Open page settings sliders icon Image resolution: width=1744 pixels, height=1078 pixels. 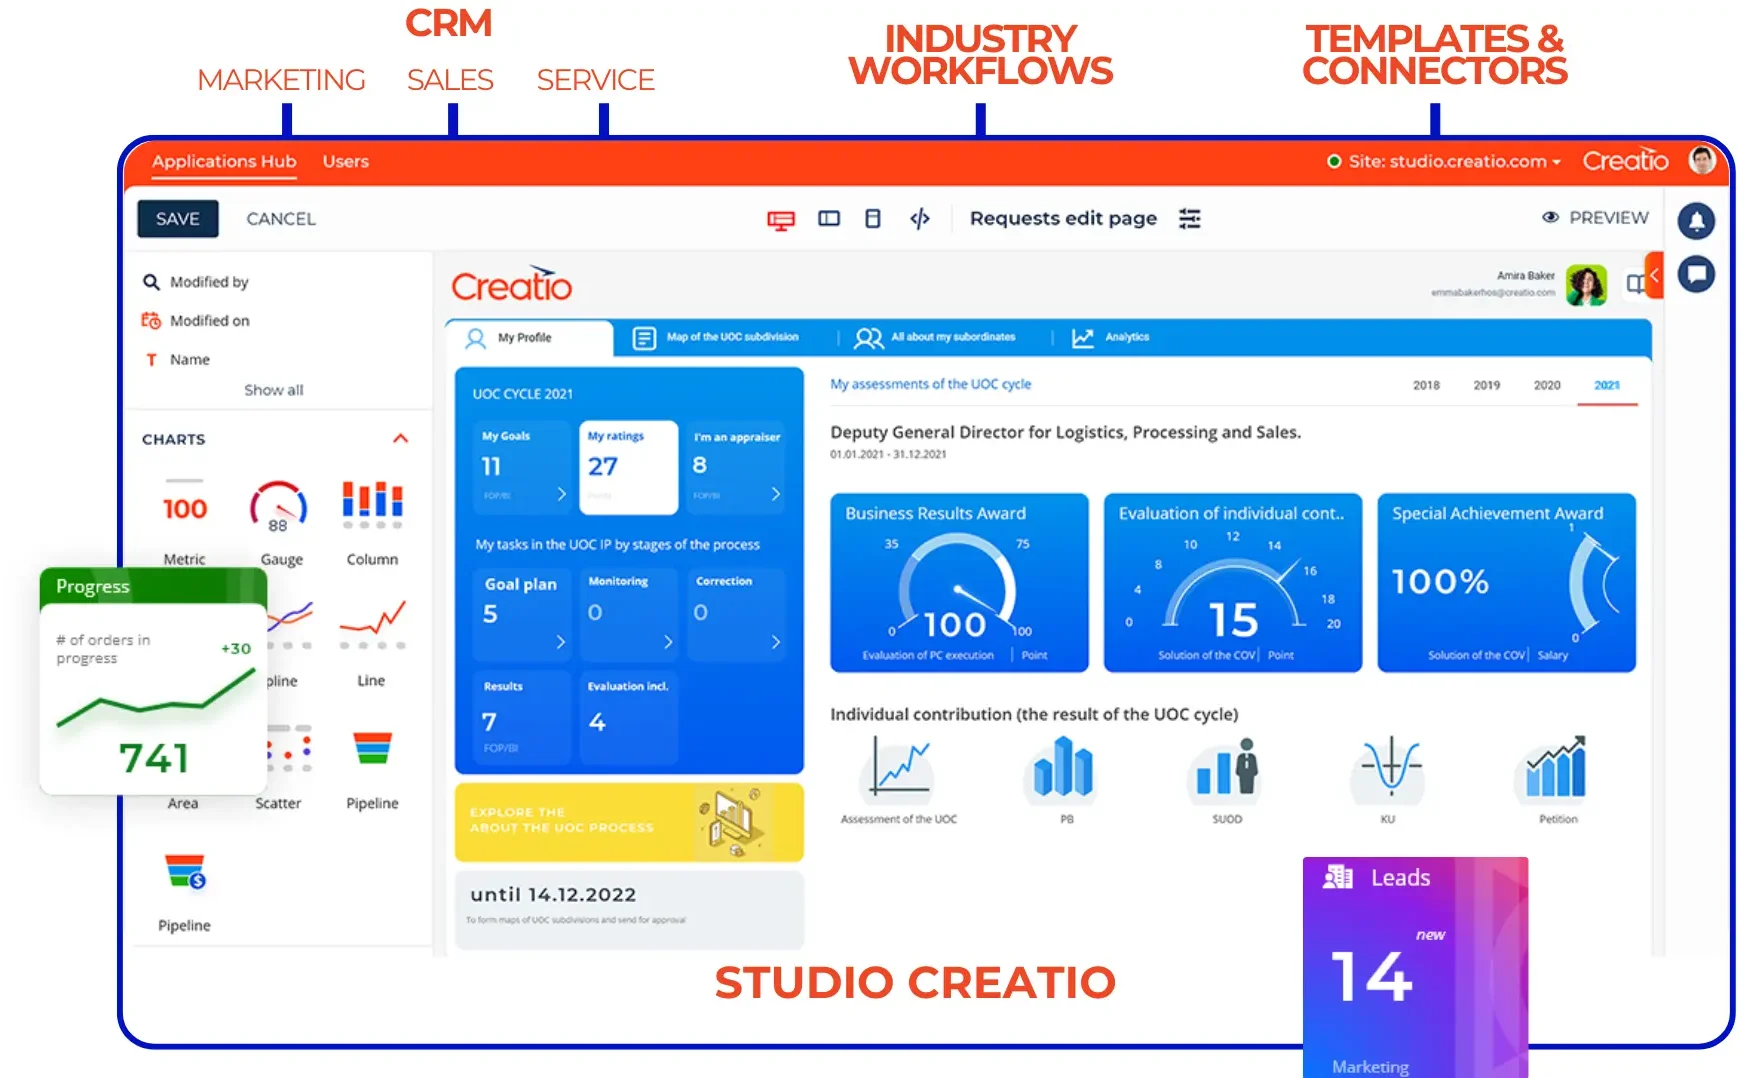pyautogui.click(x=1190, y=219)
